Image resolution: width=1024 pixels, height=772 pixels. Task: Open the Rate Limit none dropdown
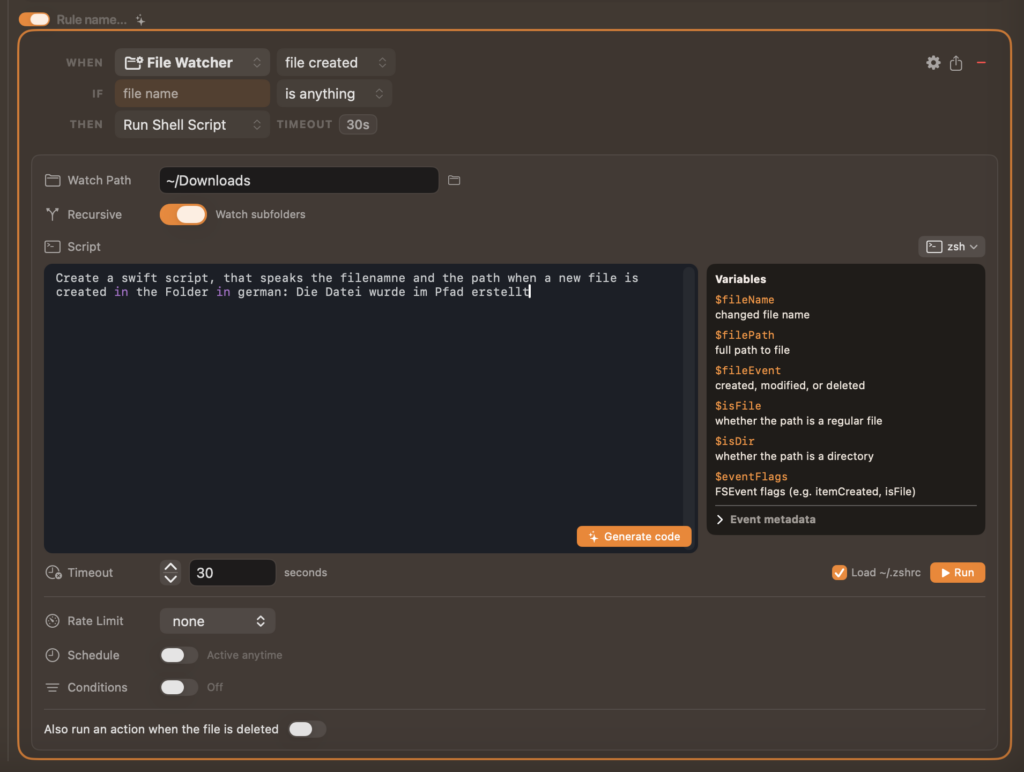coord(217,621)
